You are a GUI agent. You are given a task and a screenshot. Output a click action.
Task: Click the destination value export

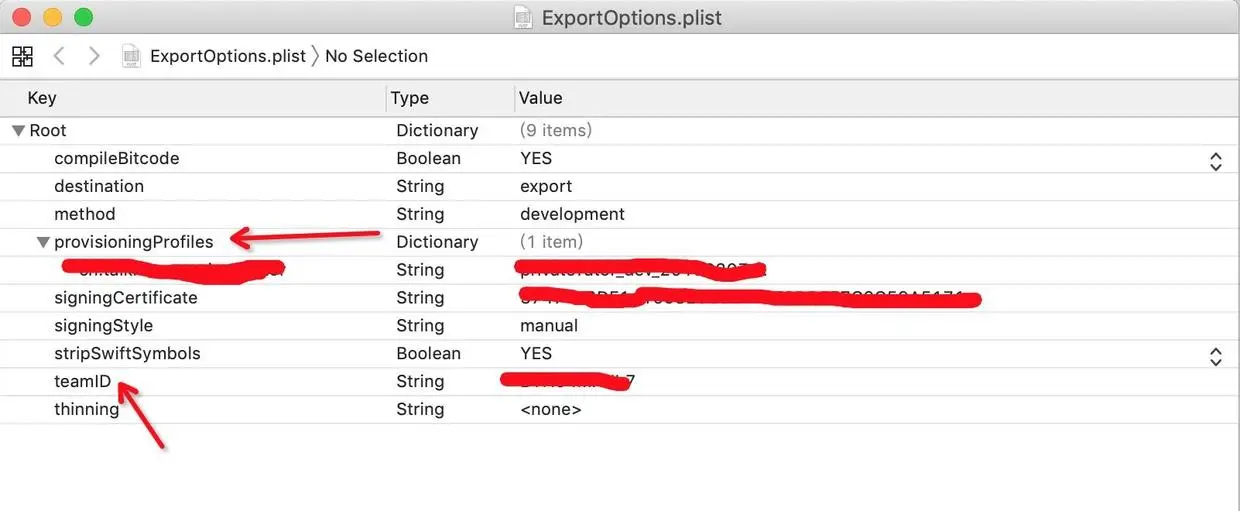click(x=546, y=186)
